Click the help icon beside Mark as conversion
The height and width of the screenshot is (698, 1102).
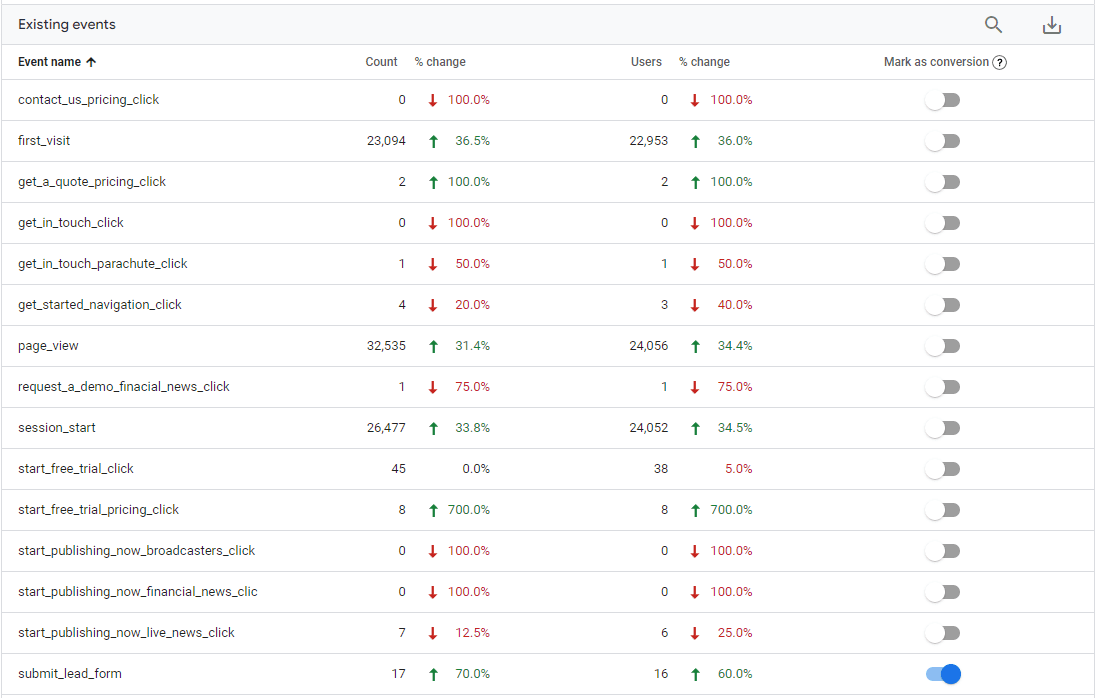[x=999, y=62]
